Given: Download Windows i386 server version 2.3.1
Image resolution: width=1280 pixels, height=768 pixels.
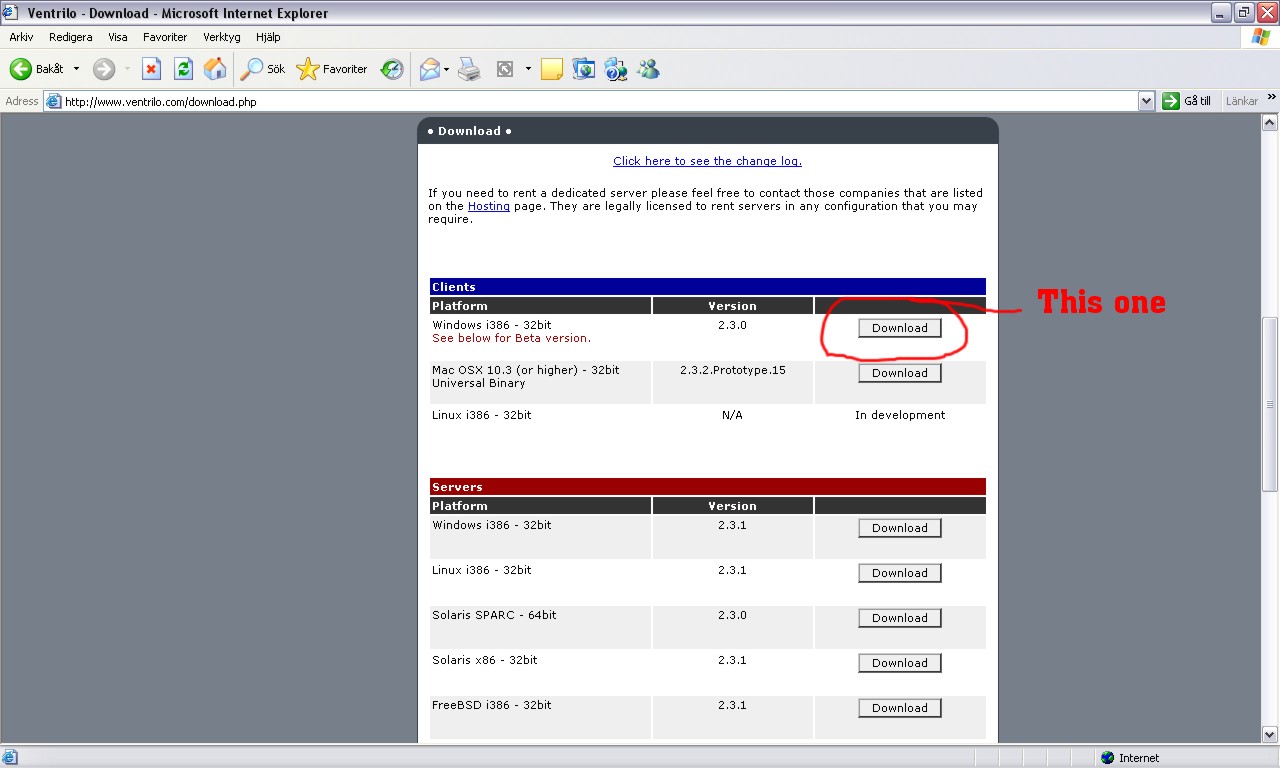Looking at the screenshot, I should pyautogui.click(x=899, y=528).
